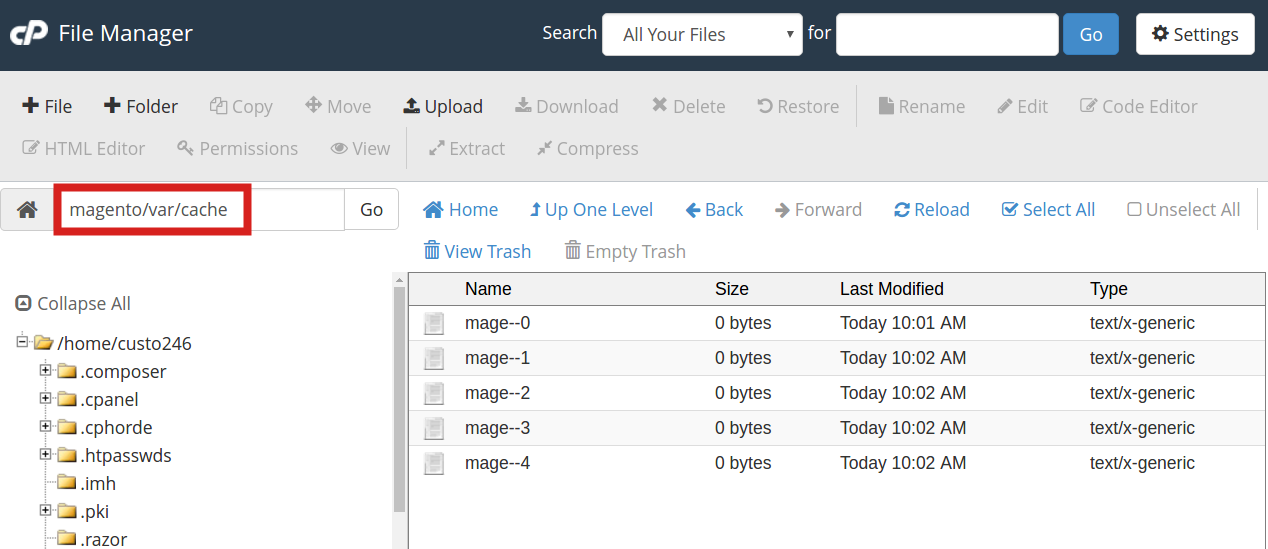Viewport: 1268px width, 549px height.
Task: Click the Reload icon button
Action: [x=931, y=209]
